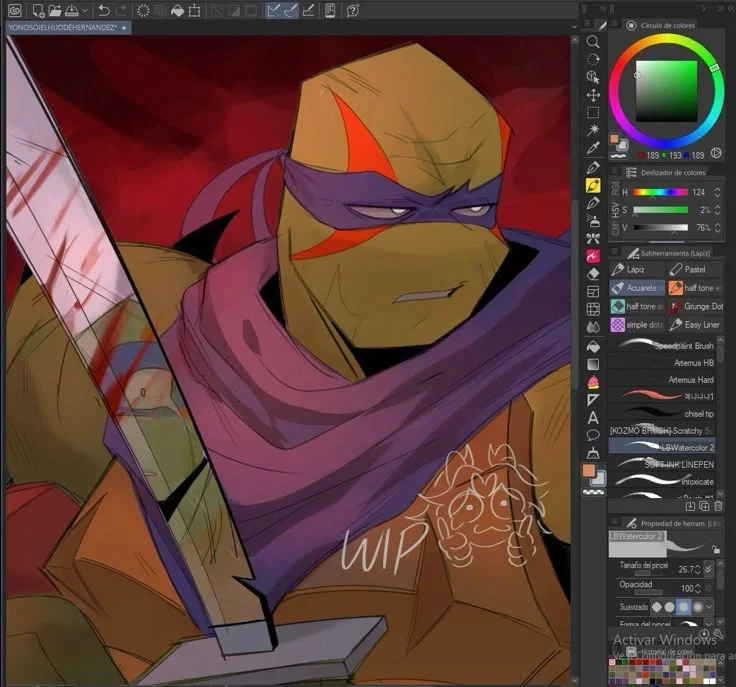Choose the chisel tip brush
Screen dimensions: 736x687
[662, 413]
